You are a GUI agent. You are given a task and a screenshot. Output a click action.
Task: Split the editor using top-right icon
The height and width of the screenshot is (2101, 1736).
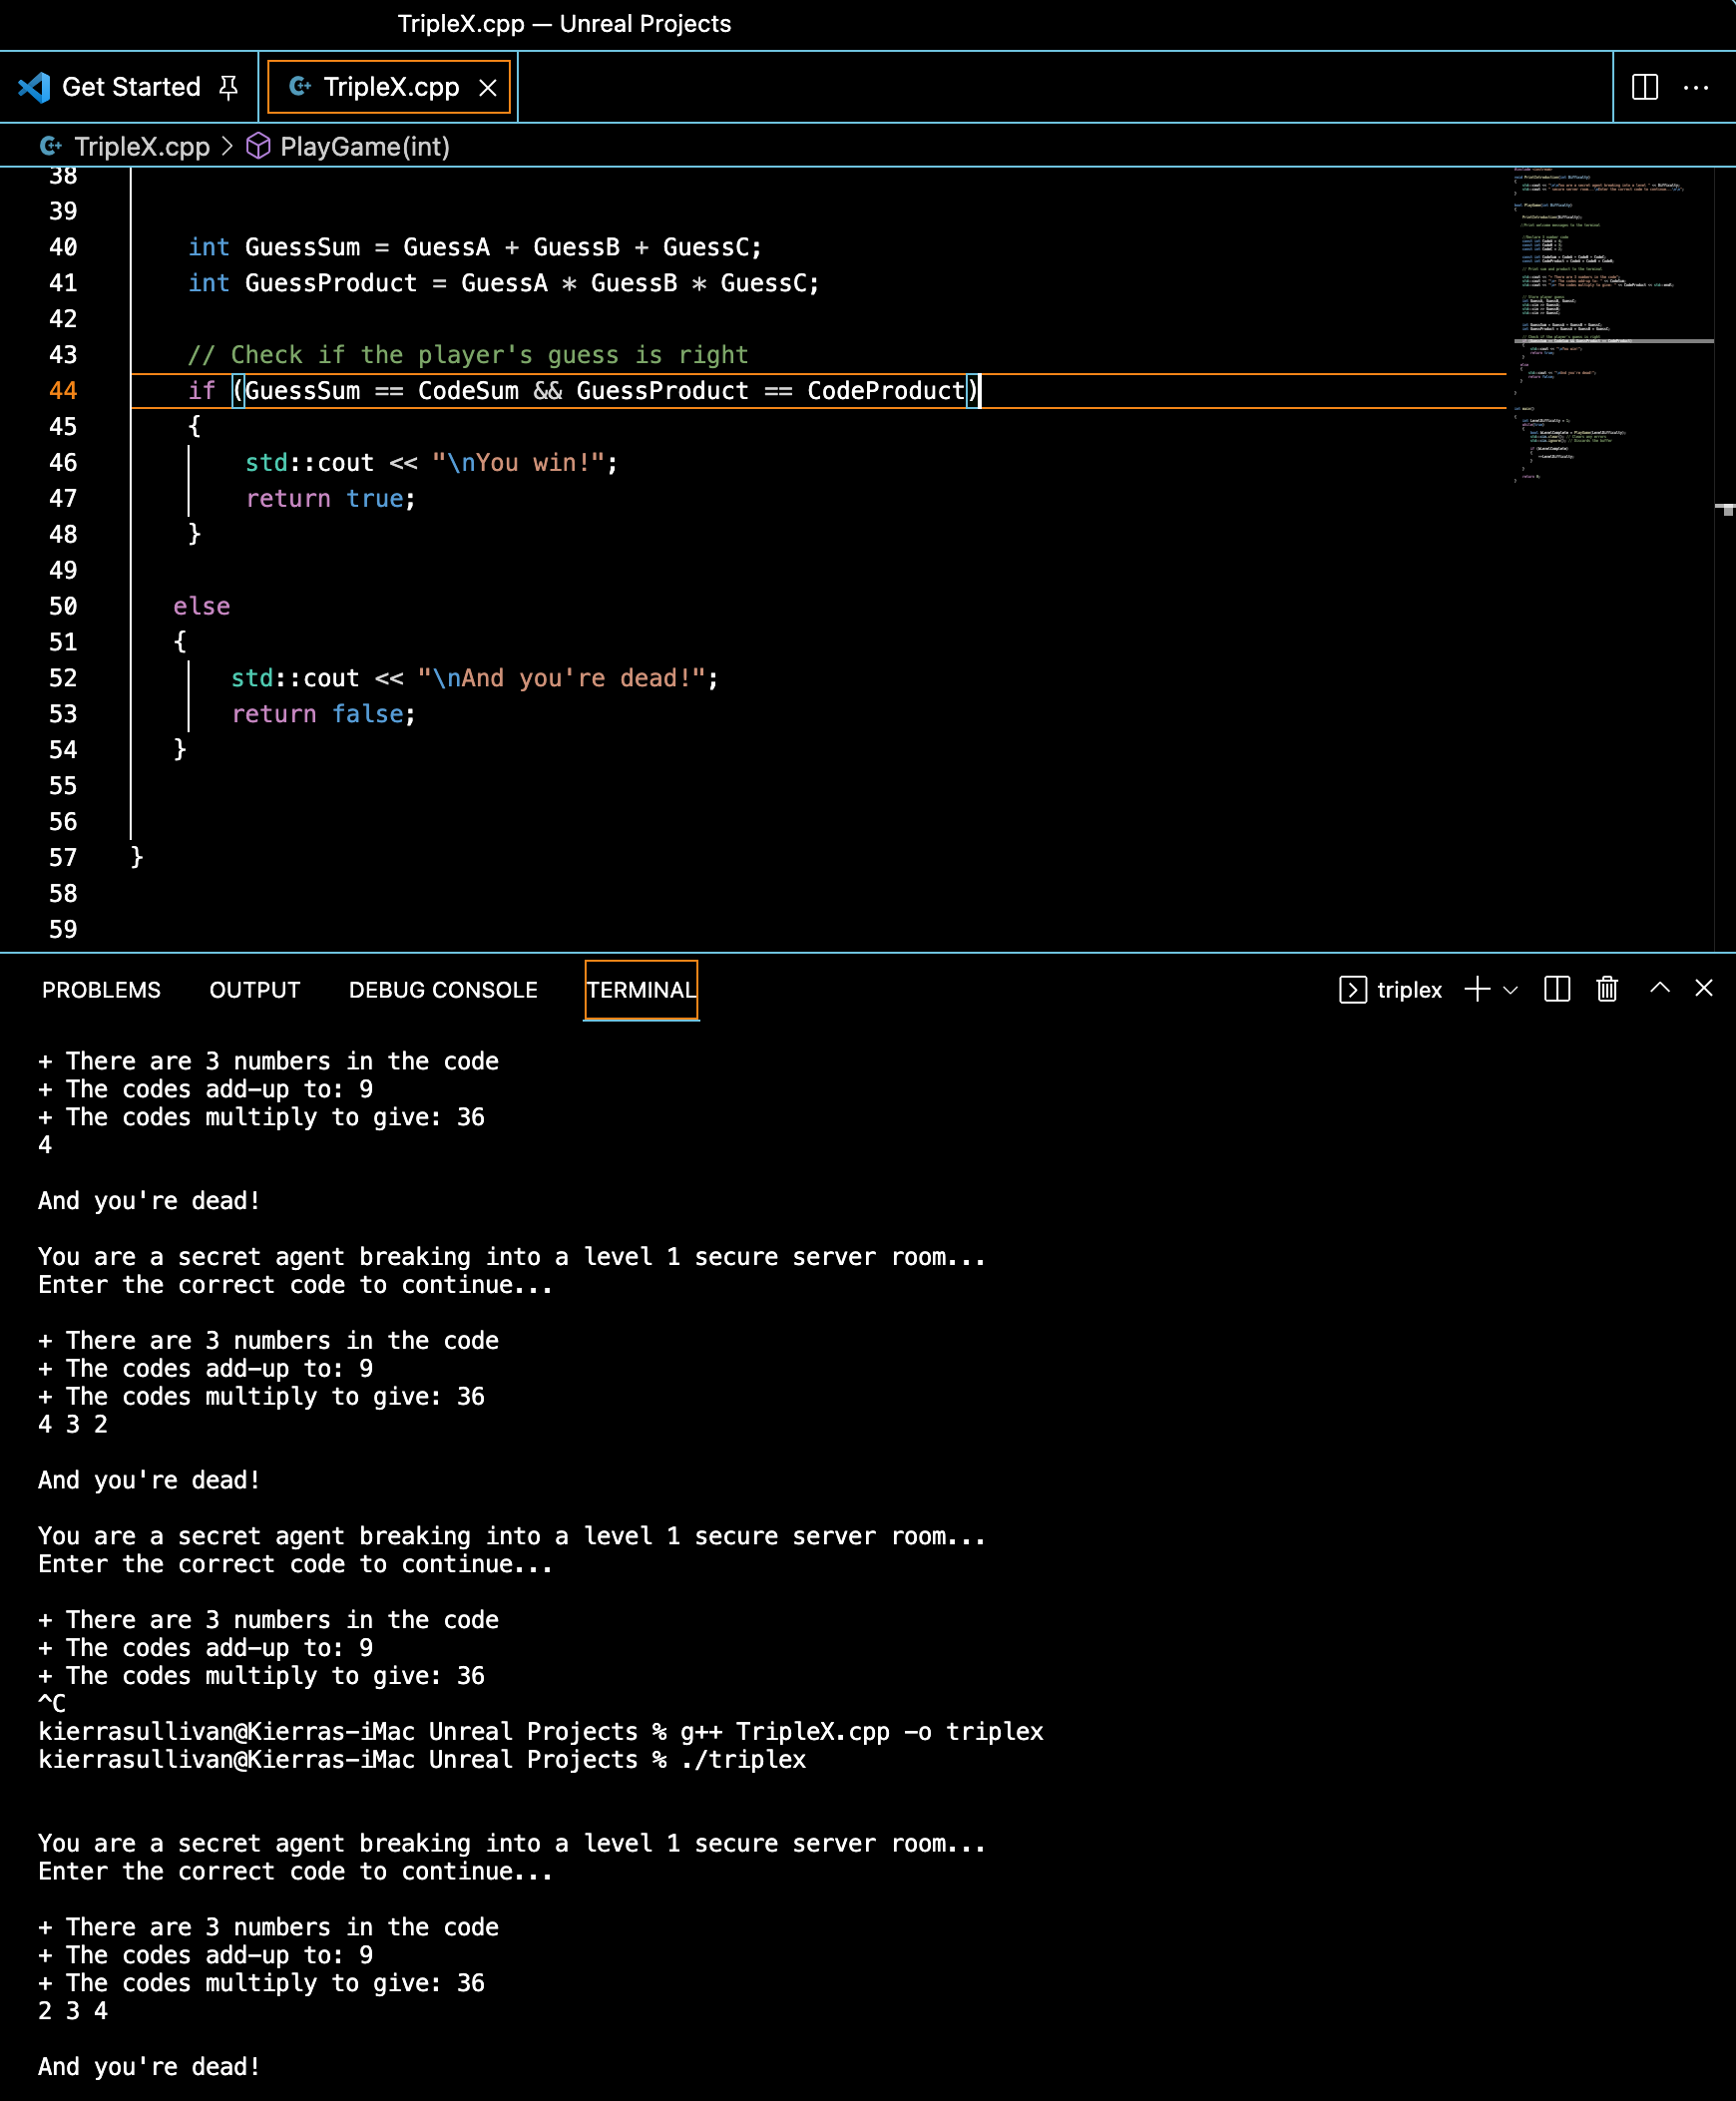pyautogui.click(x=1645, y=87)
